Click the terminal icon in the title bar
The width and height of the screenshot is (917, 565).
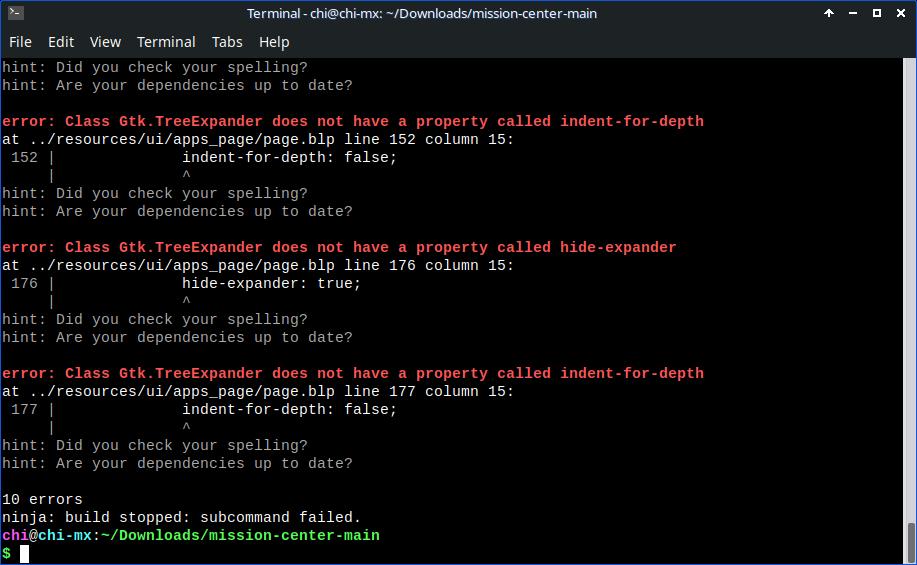coord(14,14)
